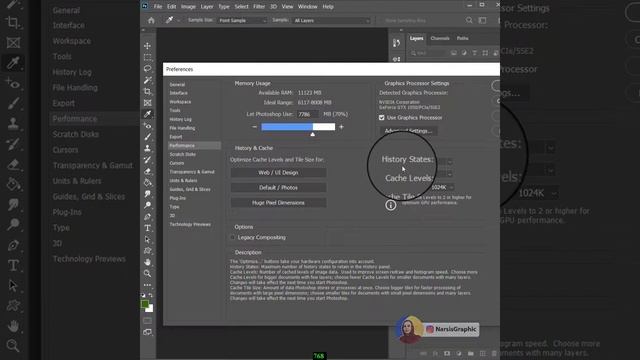Select the Clone Stamp tool

tap(147, 149)
